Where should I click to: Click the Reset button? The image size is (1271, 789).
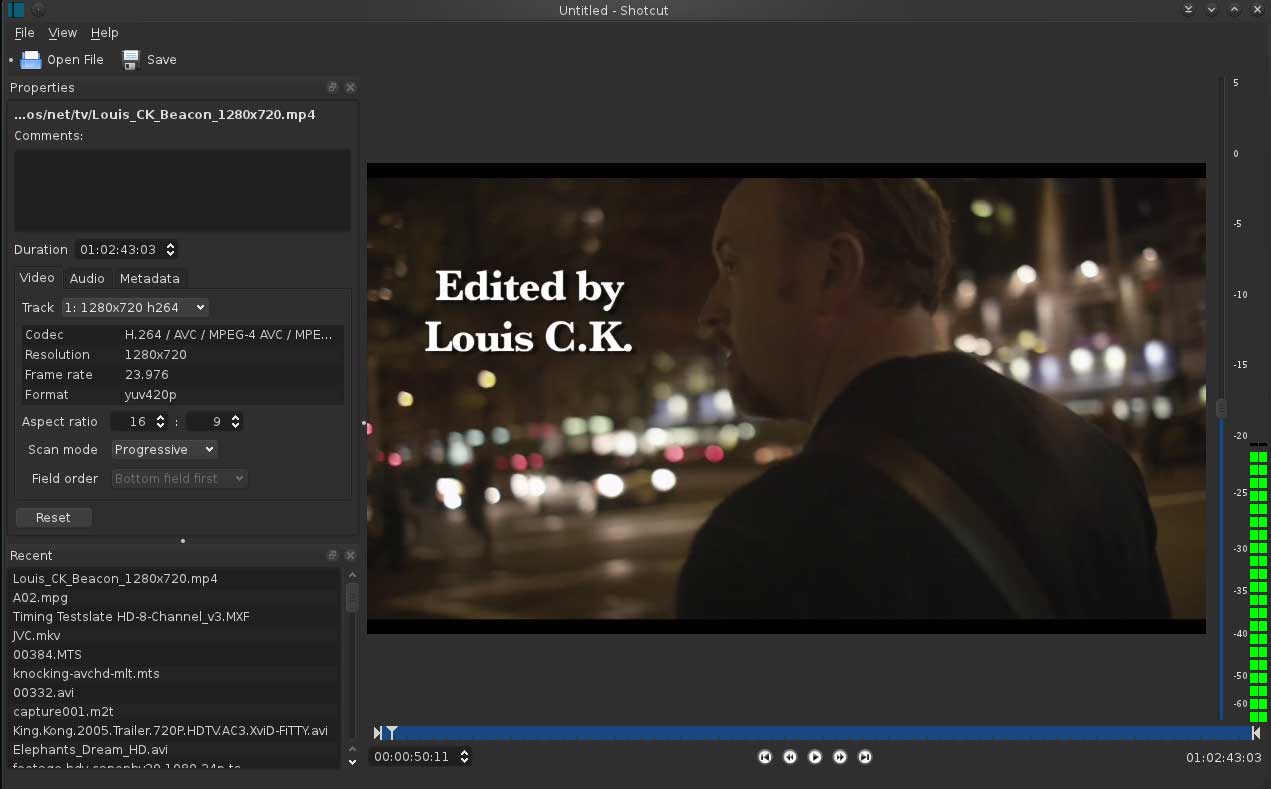click(x=53, y=517)
